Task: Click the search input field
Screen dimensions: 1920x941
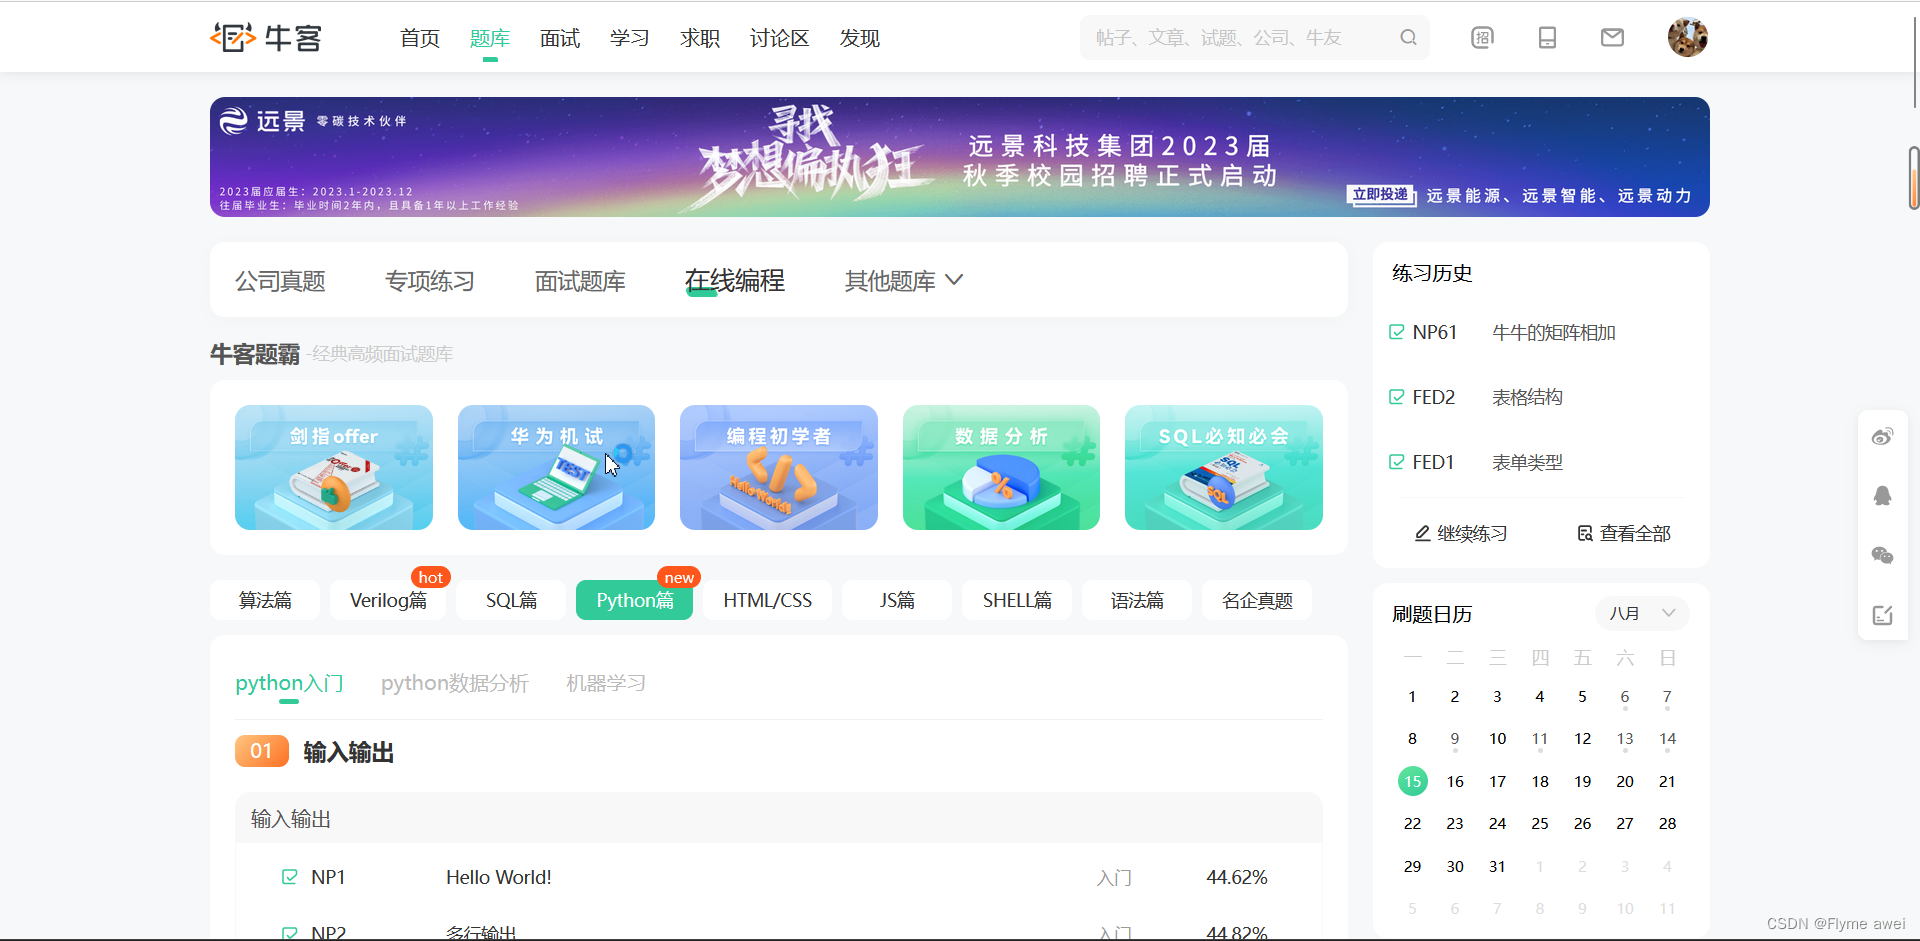Action: tap(1240, 37)
